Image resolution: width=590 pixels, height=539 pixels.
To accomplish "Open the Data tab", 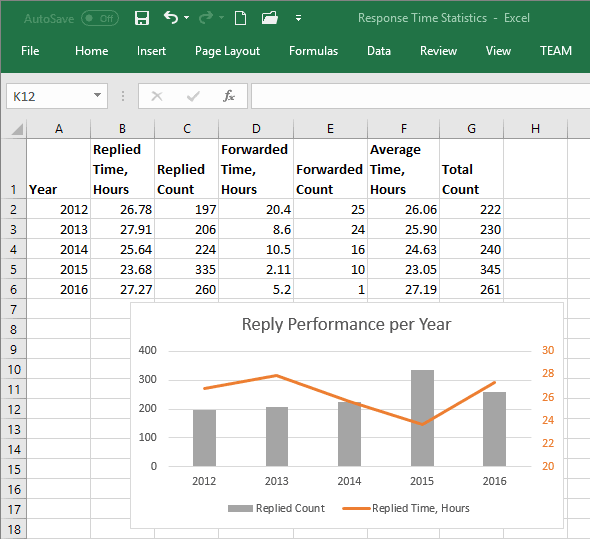I will [379, 51].
